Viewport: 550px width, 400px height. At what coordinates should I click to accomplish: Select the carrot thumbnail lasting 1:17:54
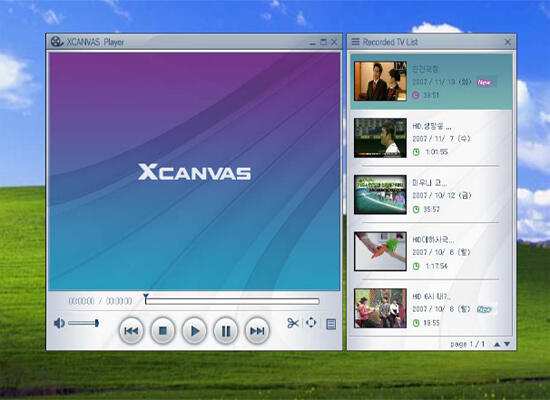(x=380, y=251)
